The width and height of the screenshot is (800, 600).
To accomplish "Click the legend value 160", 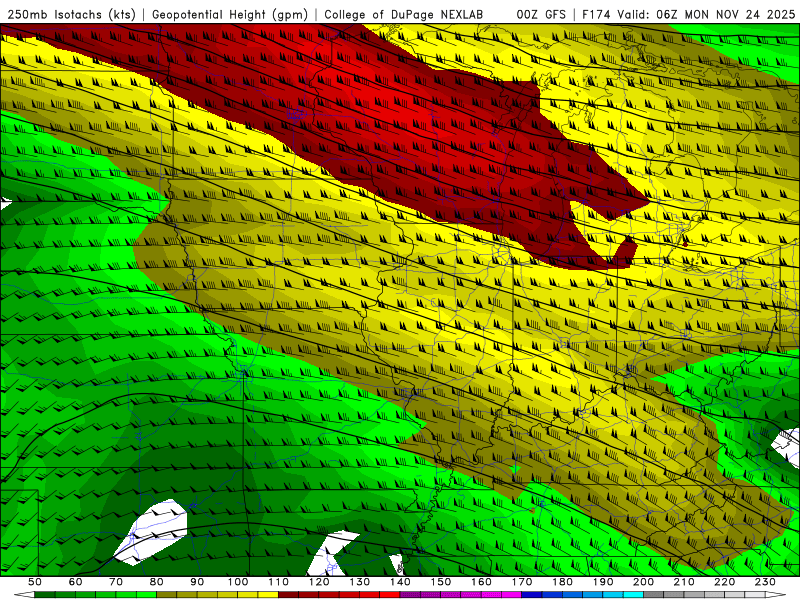I will tap(481, 582).
